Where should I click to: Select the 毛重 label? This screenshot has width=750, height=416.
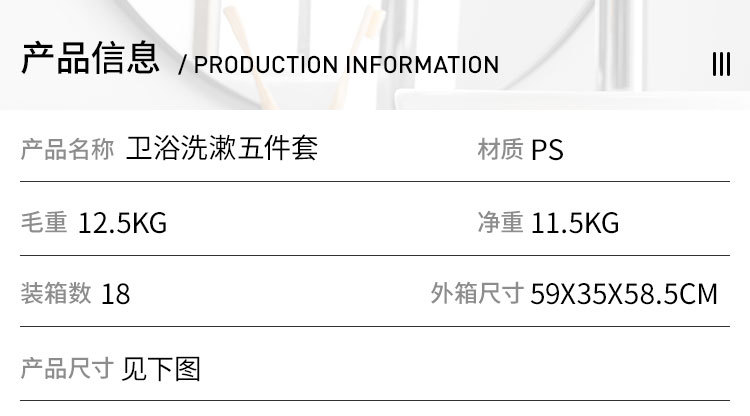[43, 222]
